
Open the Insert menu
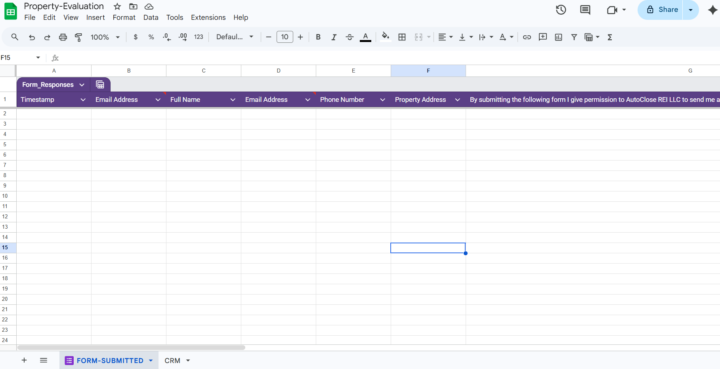click(96, 17)
